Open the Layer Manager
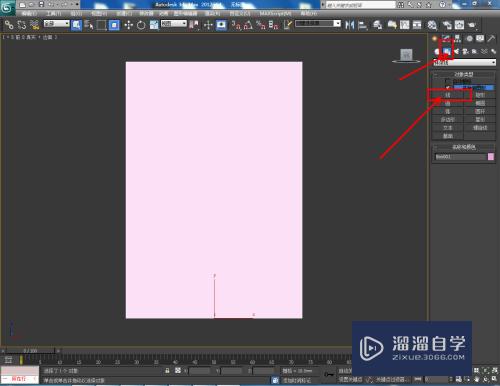Viewport: 500px width, 386px height. tap(377, 25)
